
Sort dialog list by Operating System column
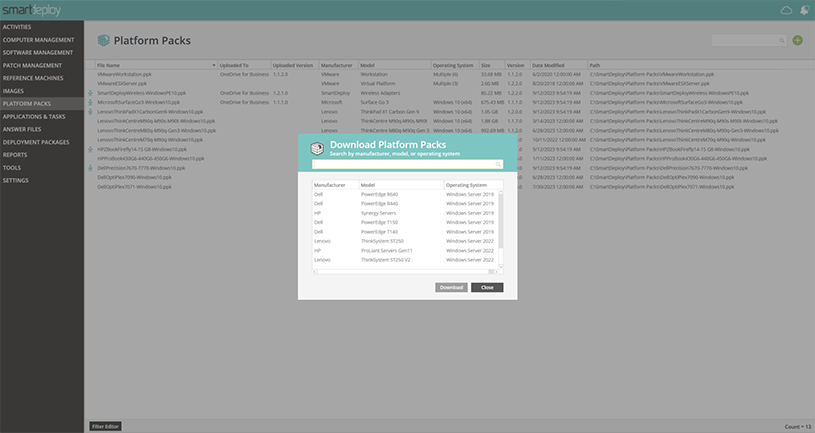pos(474,185)
